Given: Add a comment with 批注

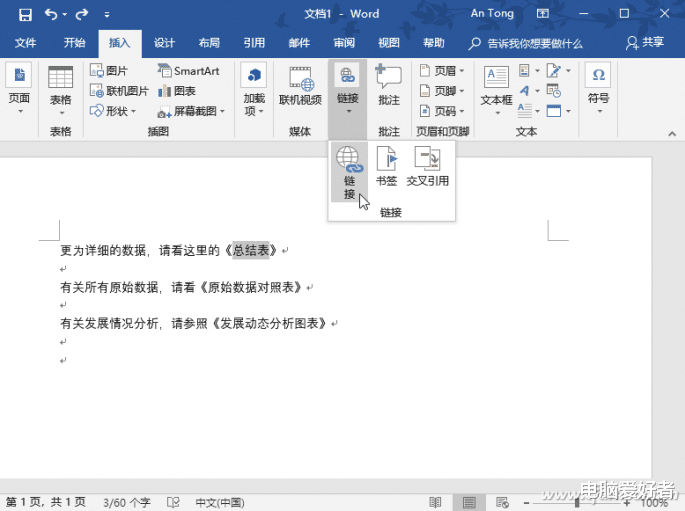Looking at the screenshot, I should point(389,86).
